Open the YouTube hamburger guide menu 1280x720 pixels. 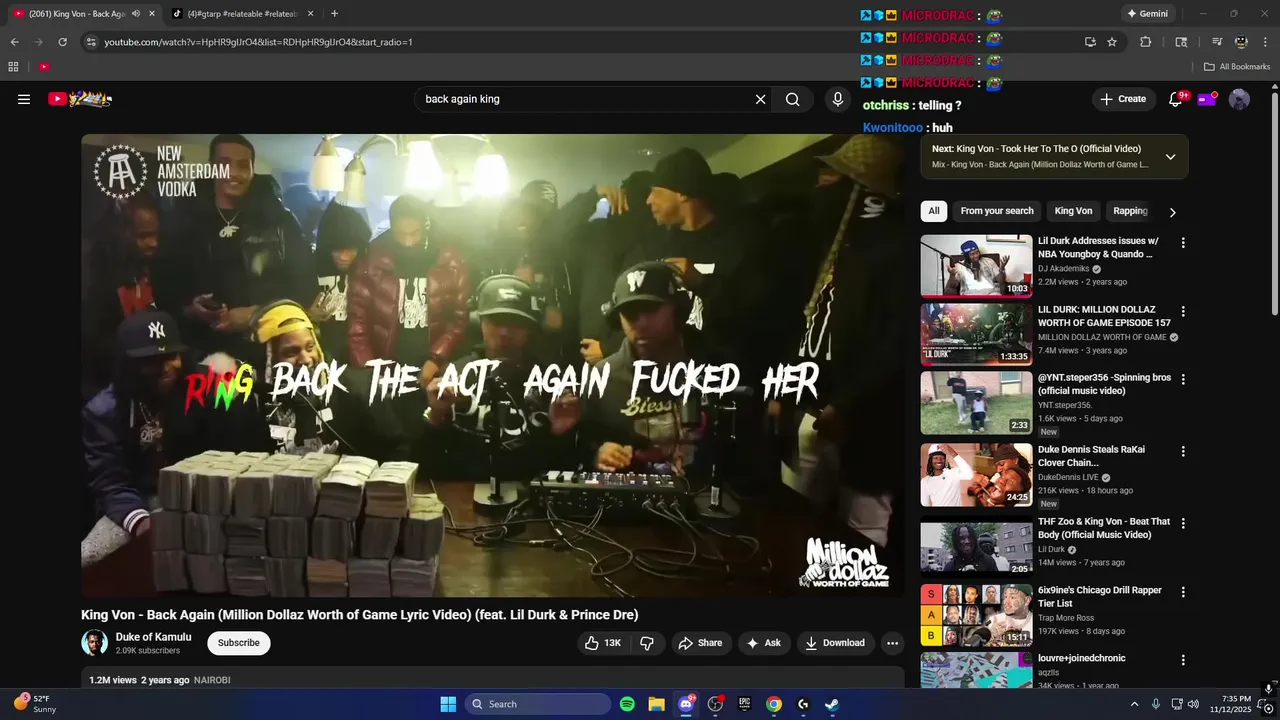pyautogui.click(x=24, y=99)
